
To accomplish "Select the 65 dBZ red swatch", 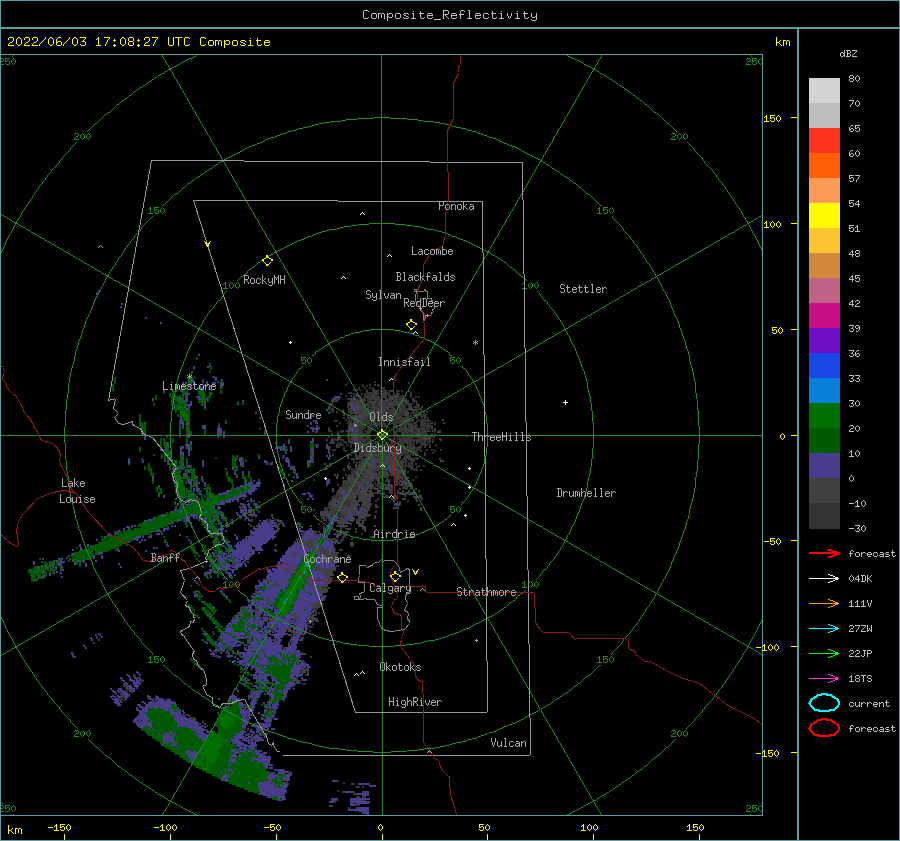I will 824,141.
